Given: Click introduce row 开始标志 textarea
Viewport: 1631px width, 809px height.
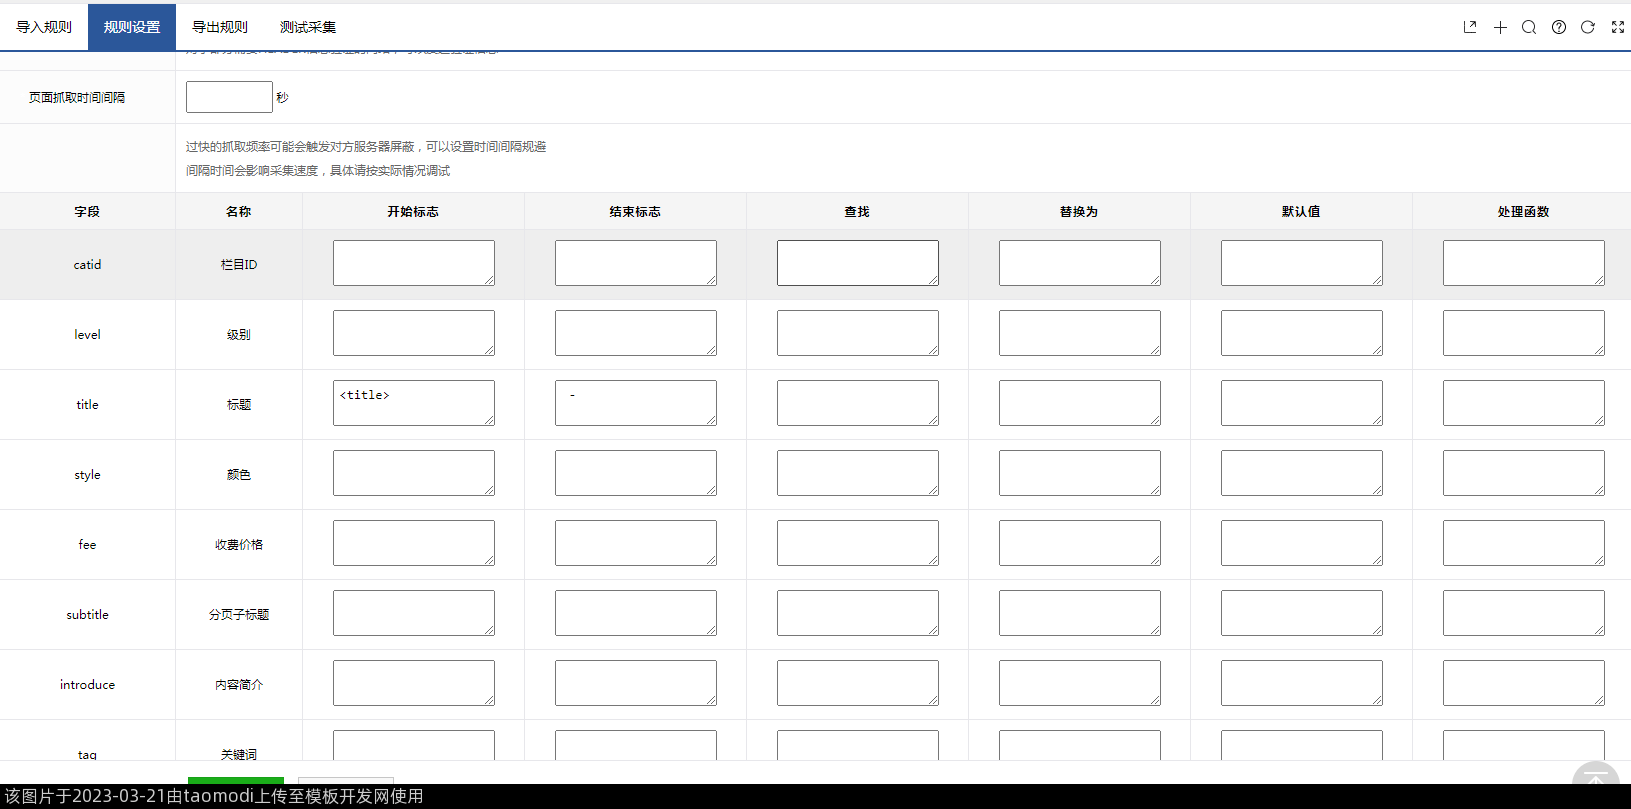Looking at the screenshot, I should (x=413, y=683).
